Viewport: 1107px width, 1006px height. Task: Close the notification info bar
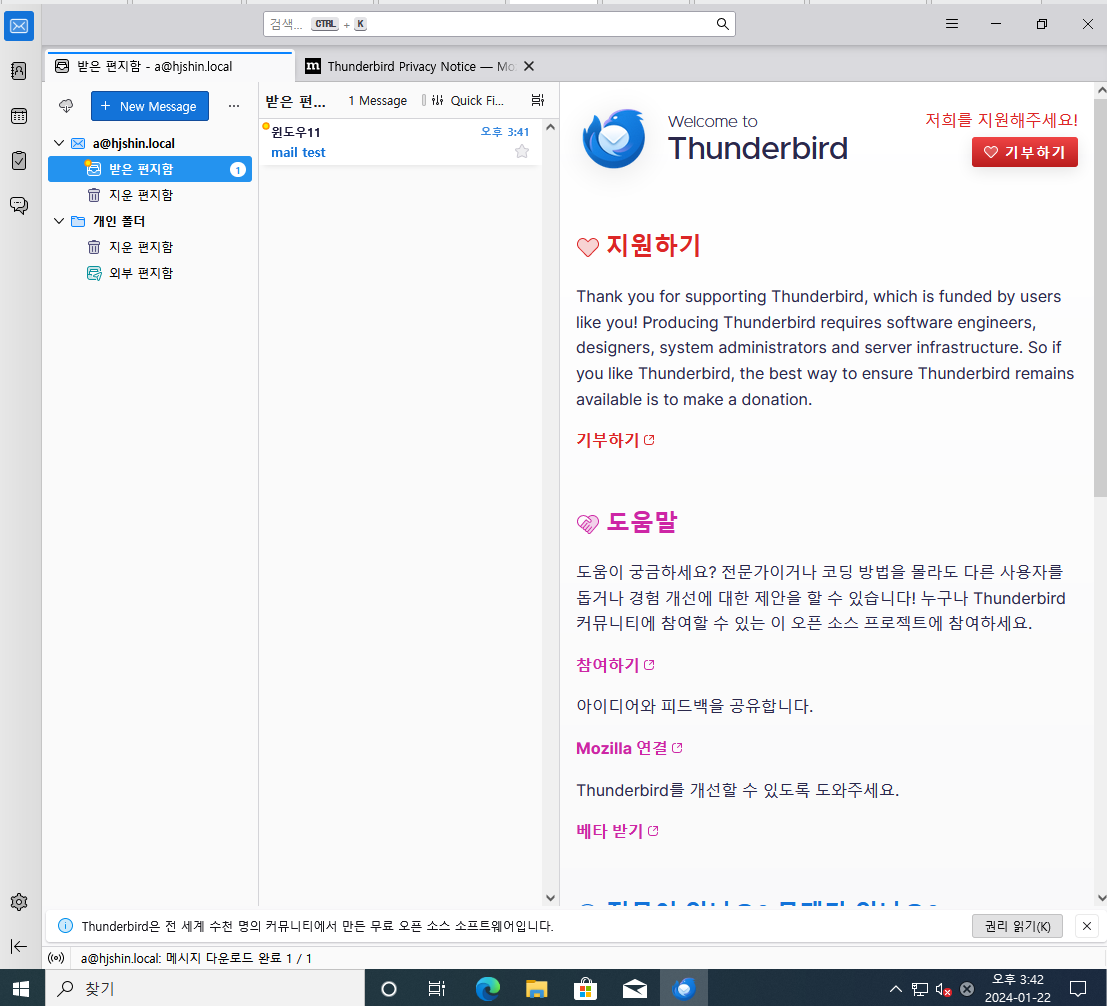pyautogui.click(x=1087, y=926)
